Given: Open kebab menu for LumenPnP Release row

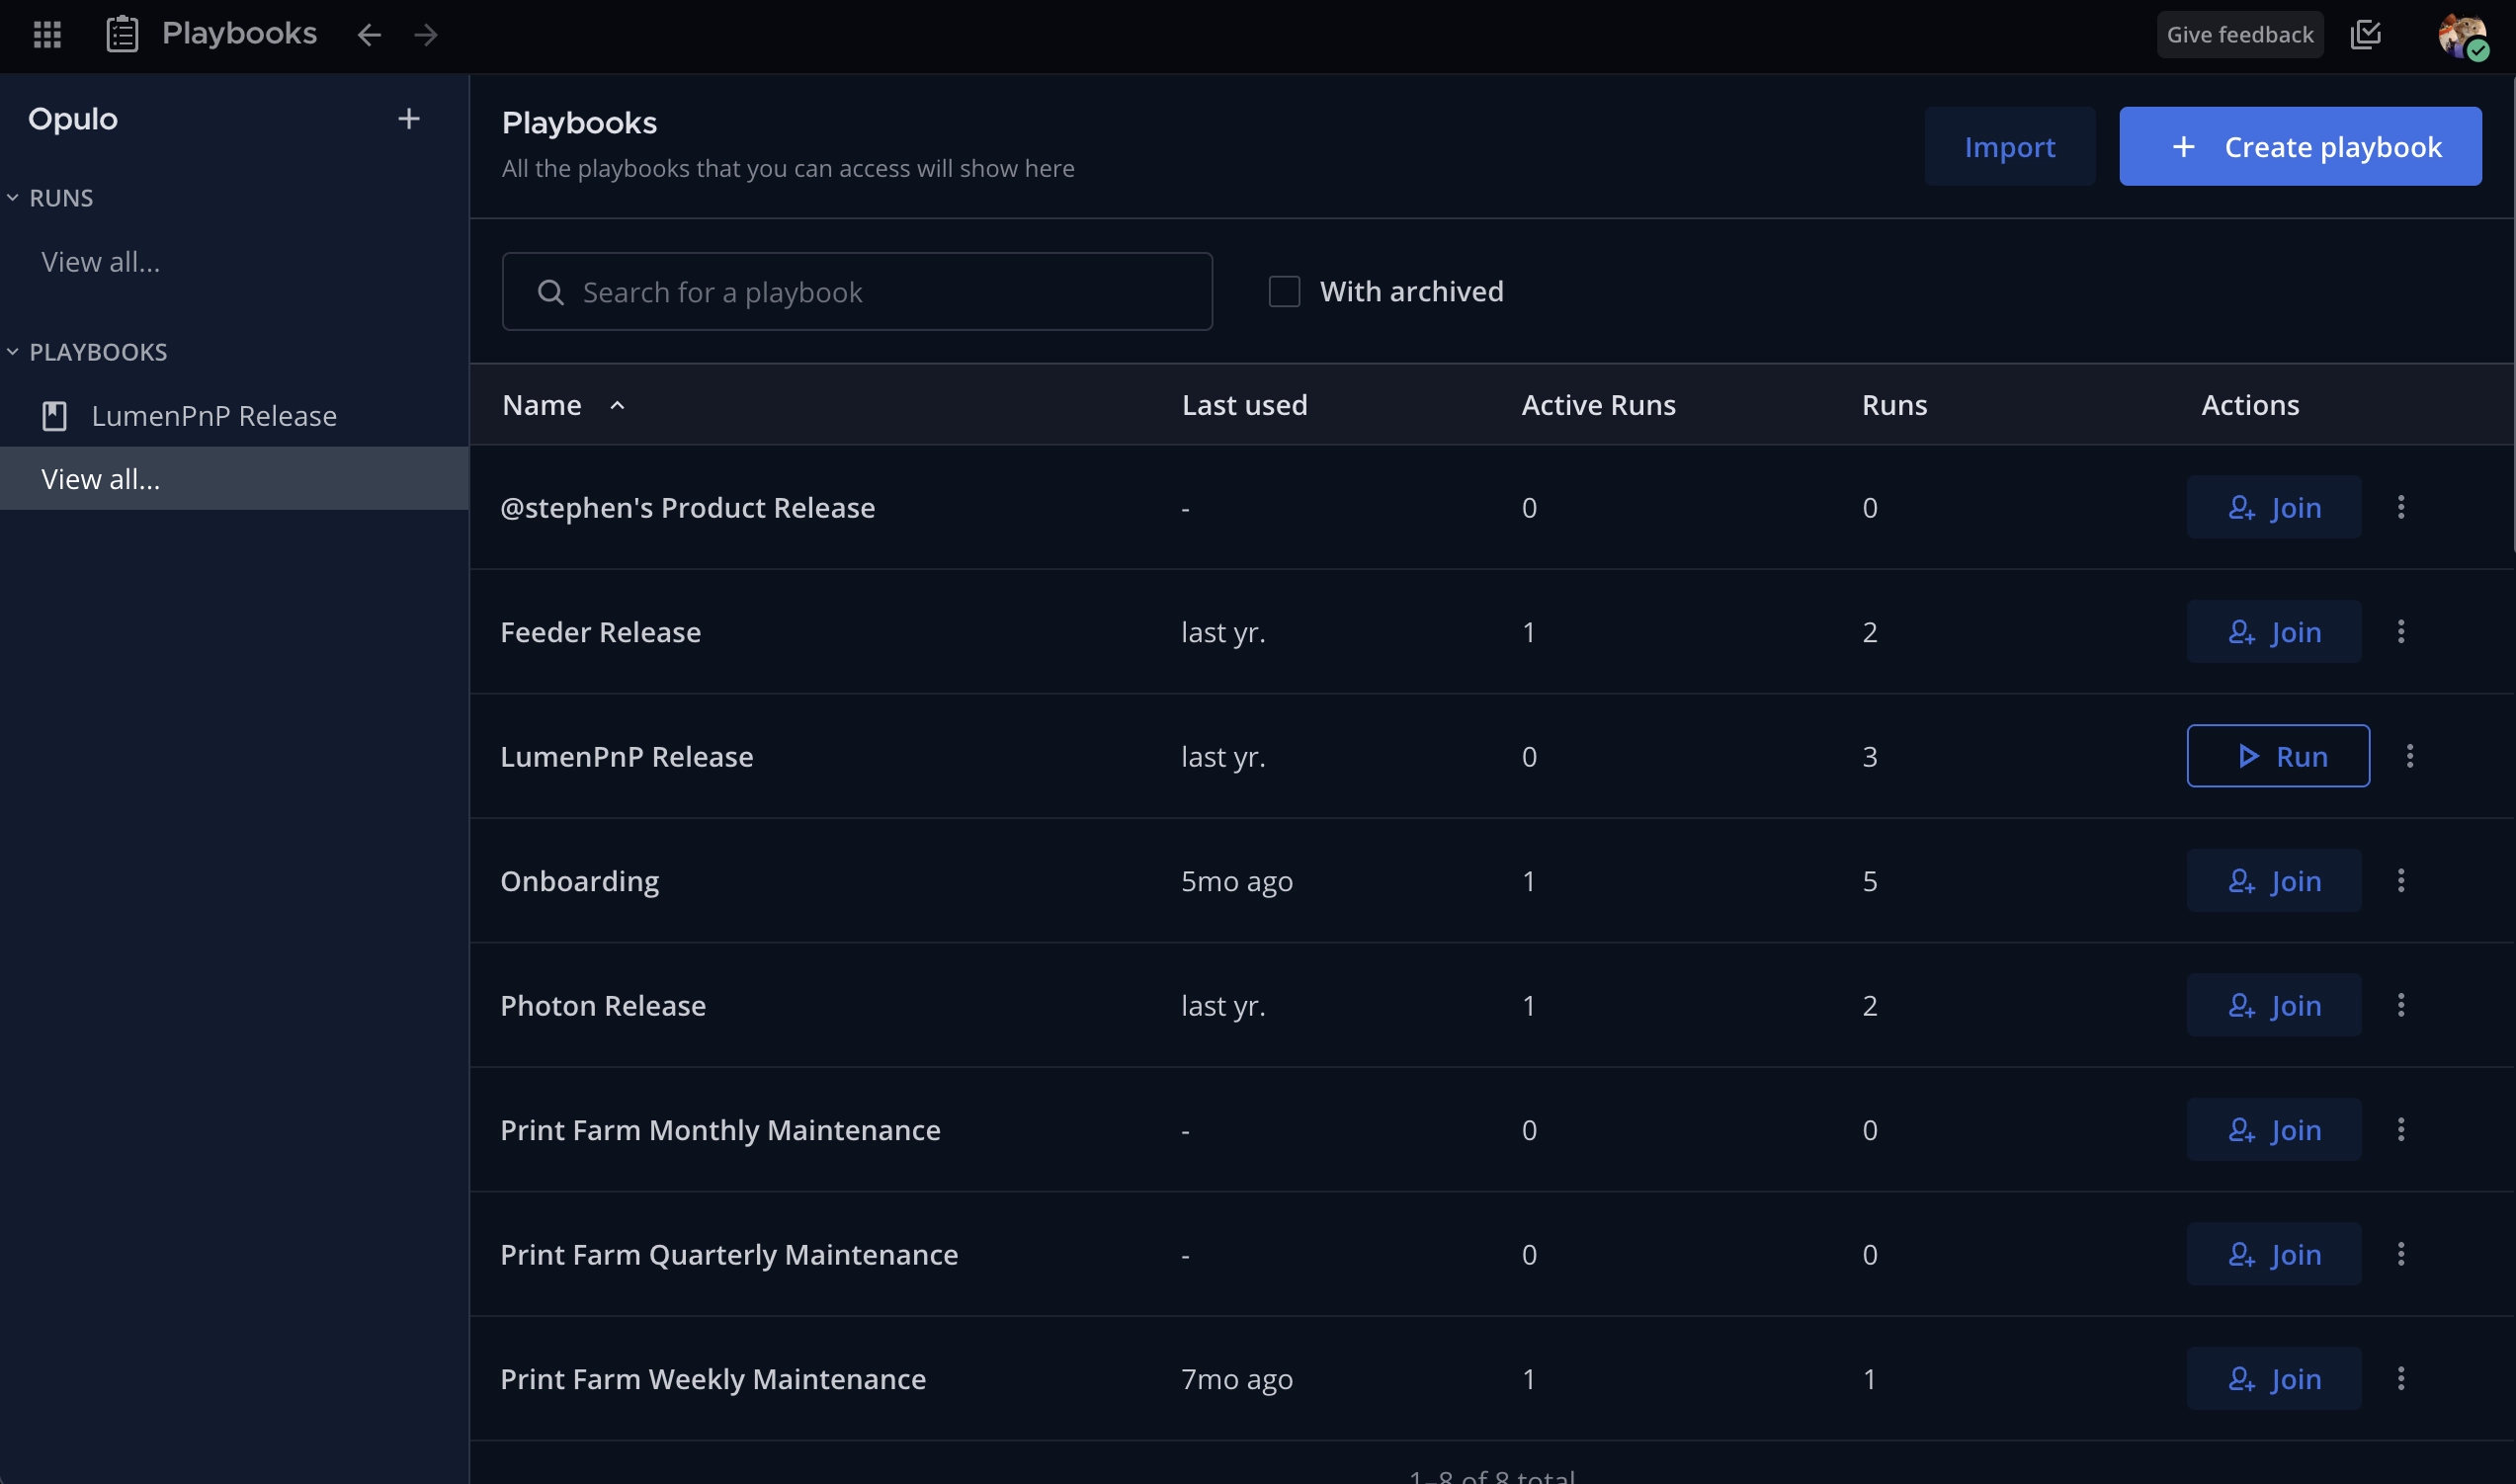Looking at the screenshot, I should coord(2409,756).
